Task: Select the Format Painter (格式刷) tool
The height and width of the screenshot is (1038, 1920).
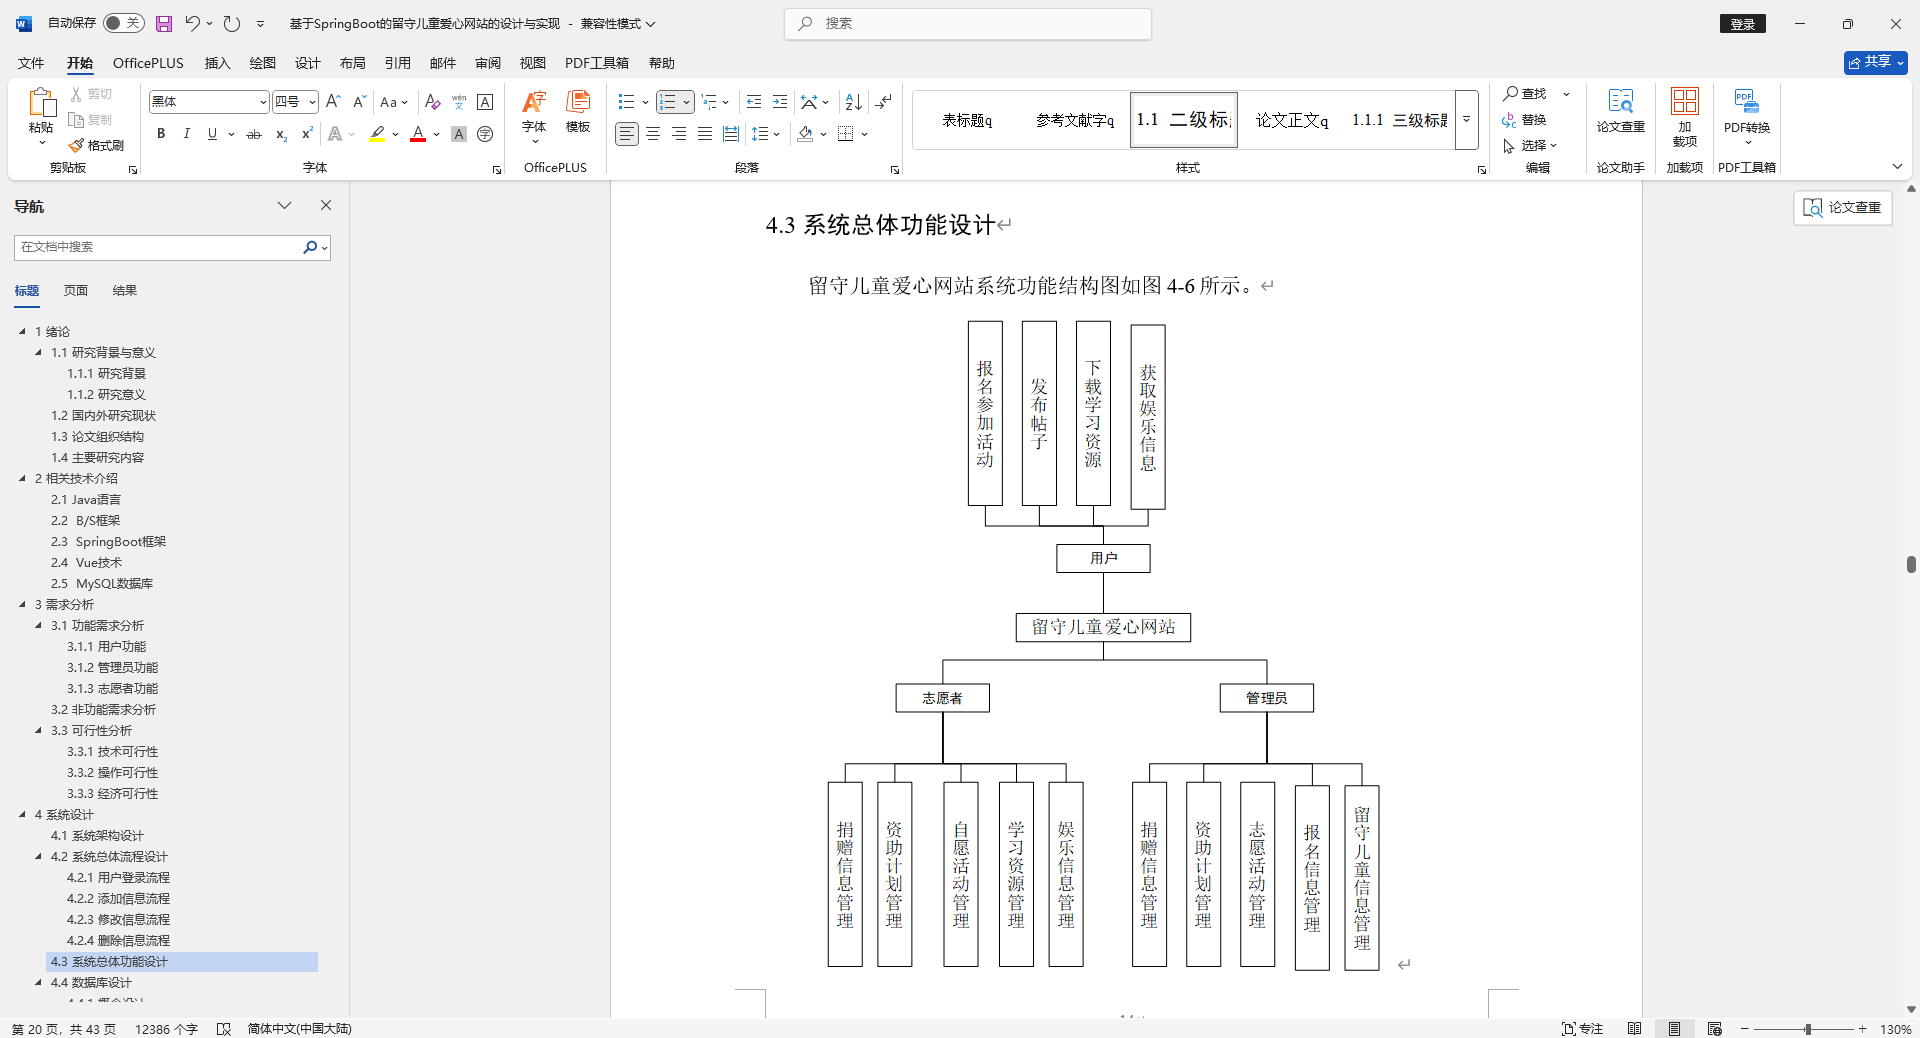Action: pyautogui.click(x=96, y=144)
